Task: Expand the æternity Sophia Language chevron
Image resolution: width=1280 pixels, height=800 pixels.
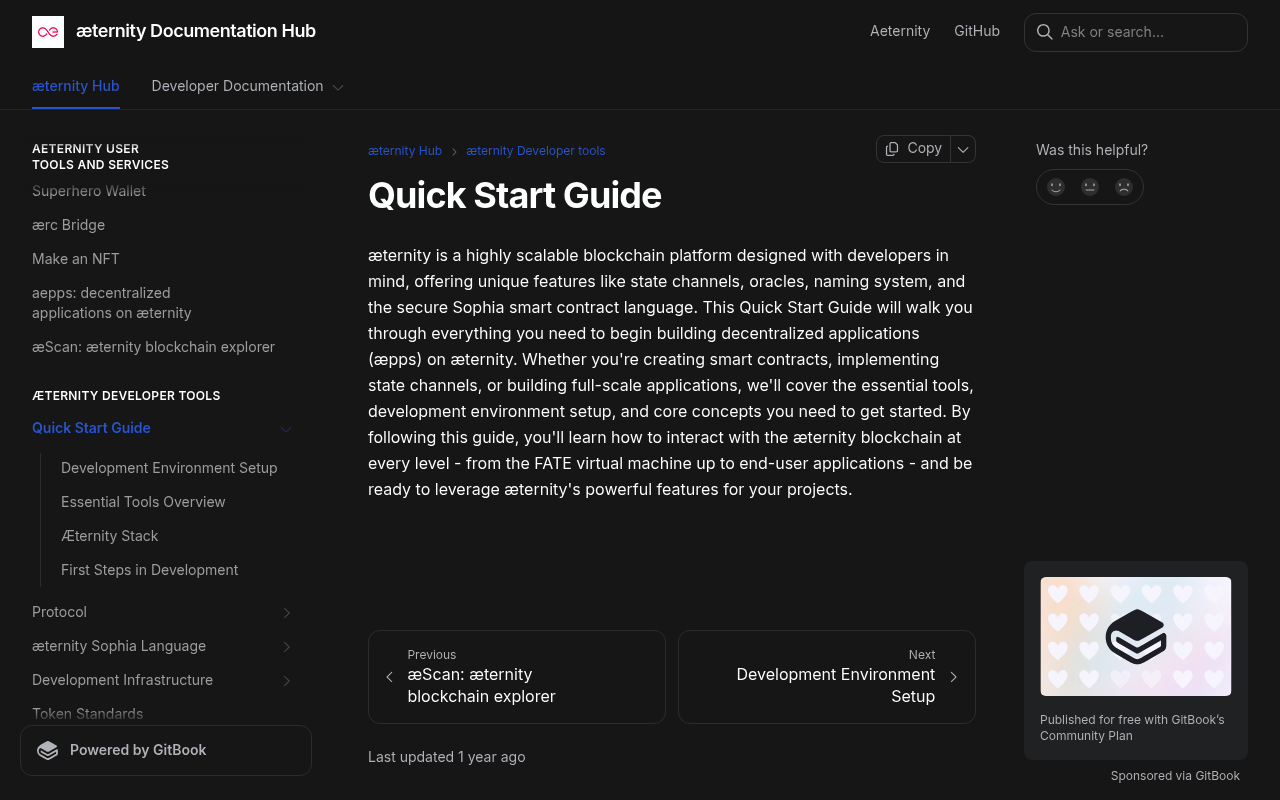Action: [286, 646]
